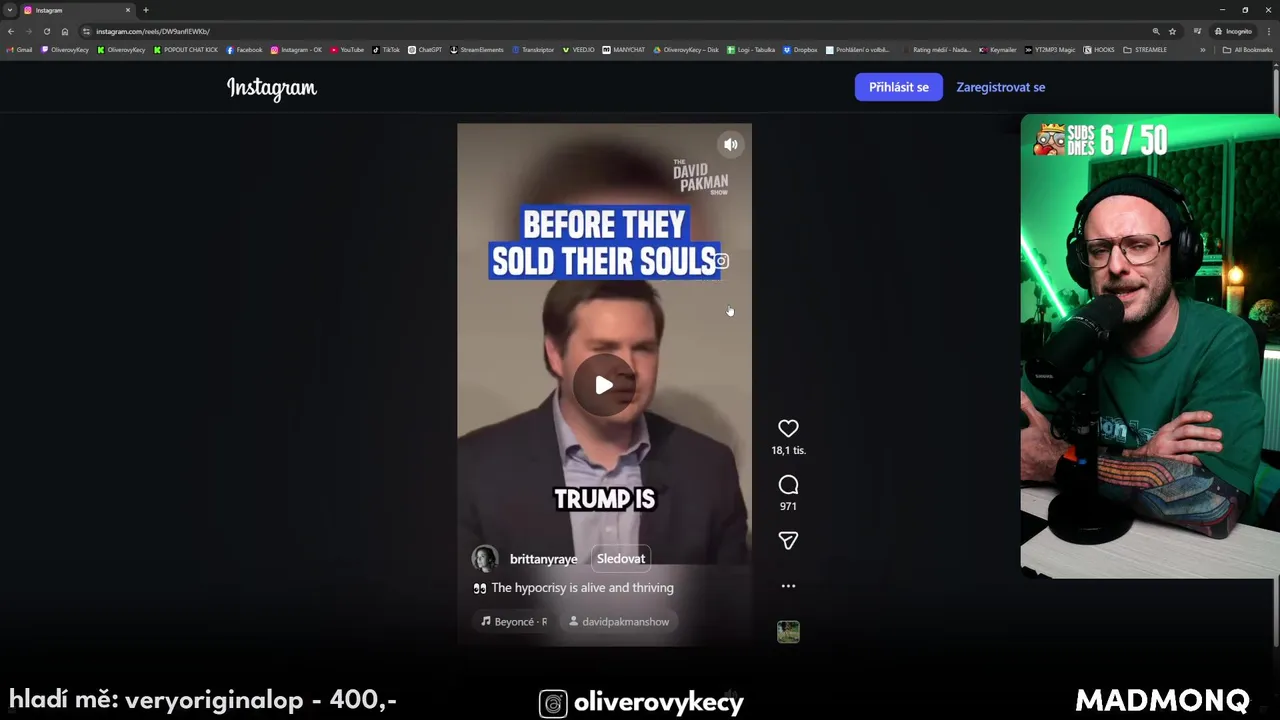
Task: Open the All Bookmarks folder
Action: (x=1248, y=49)
